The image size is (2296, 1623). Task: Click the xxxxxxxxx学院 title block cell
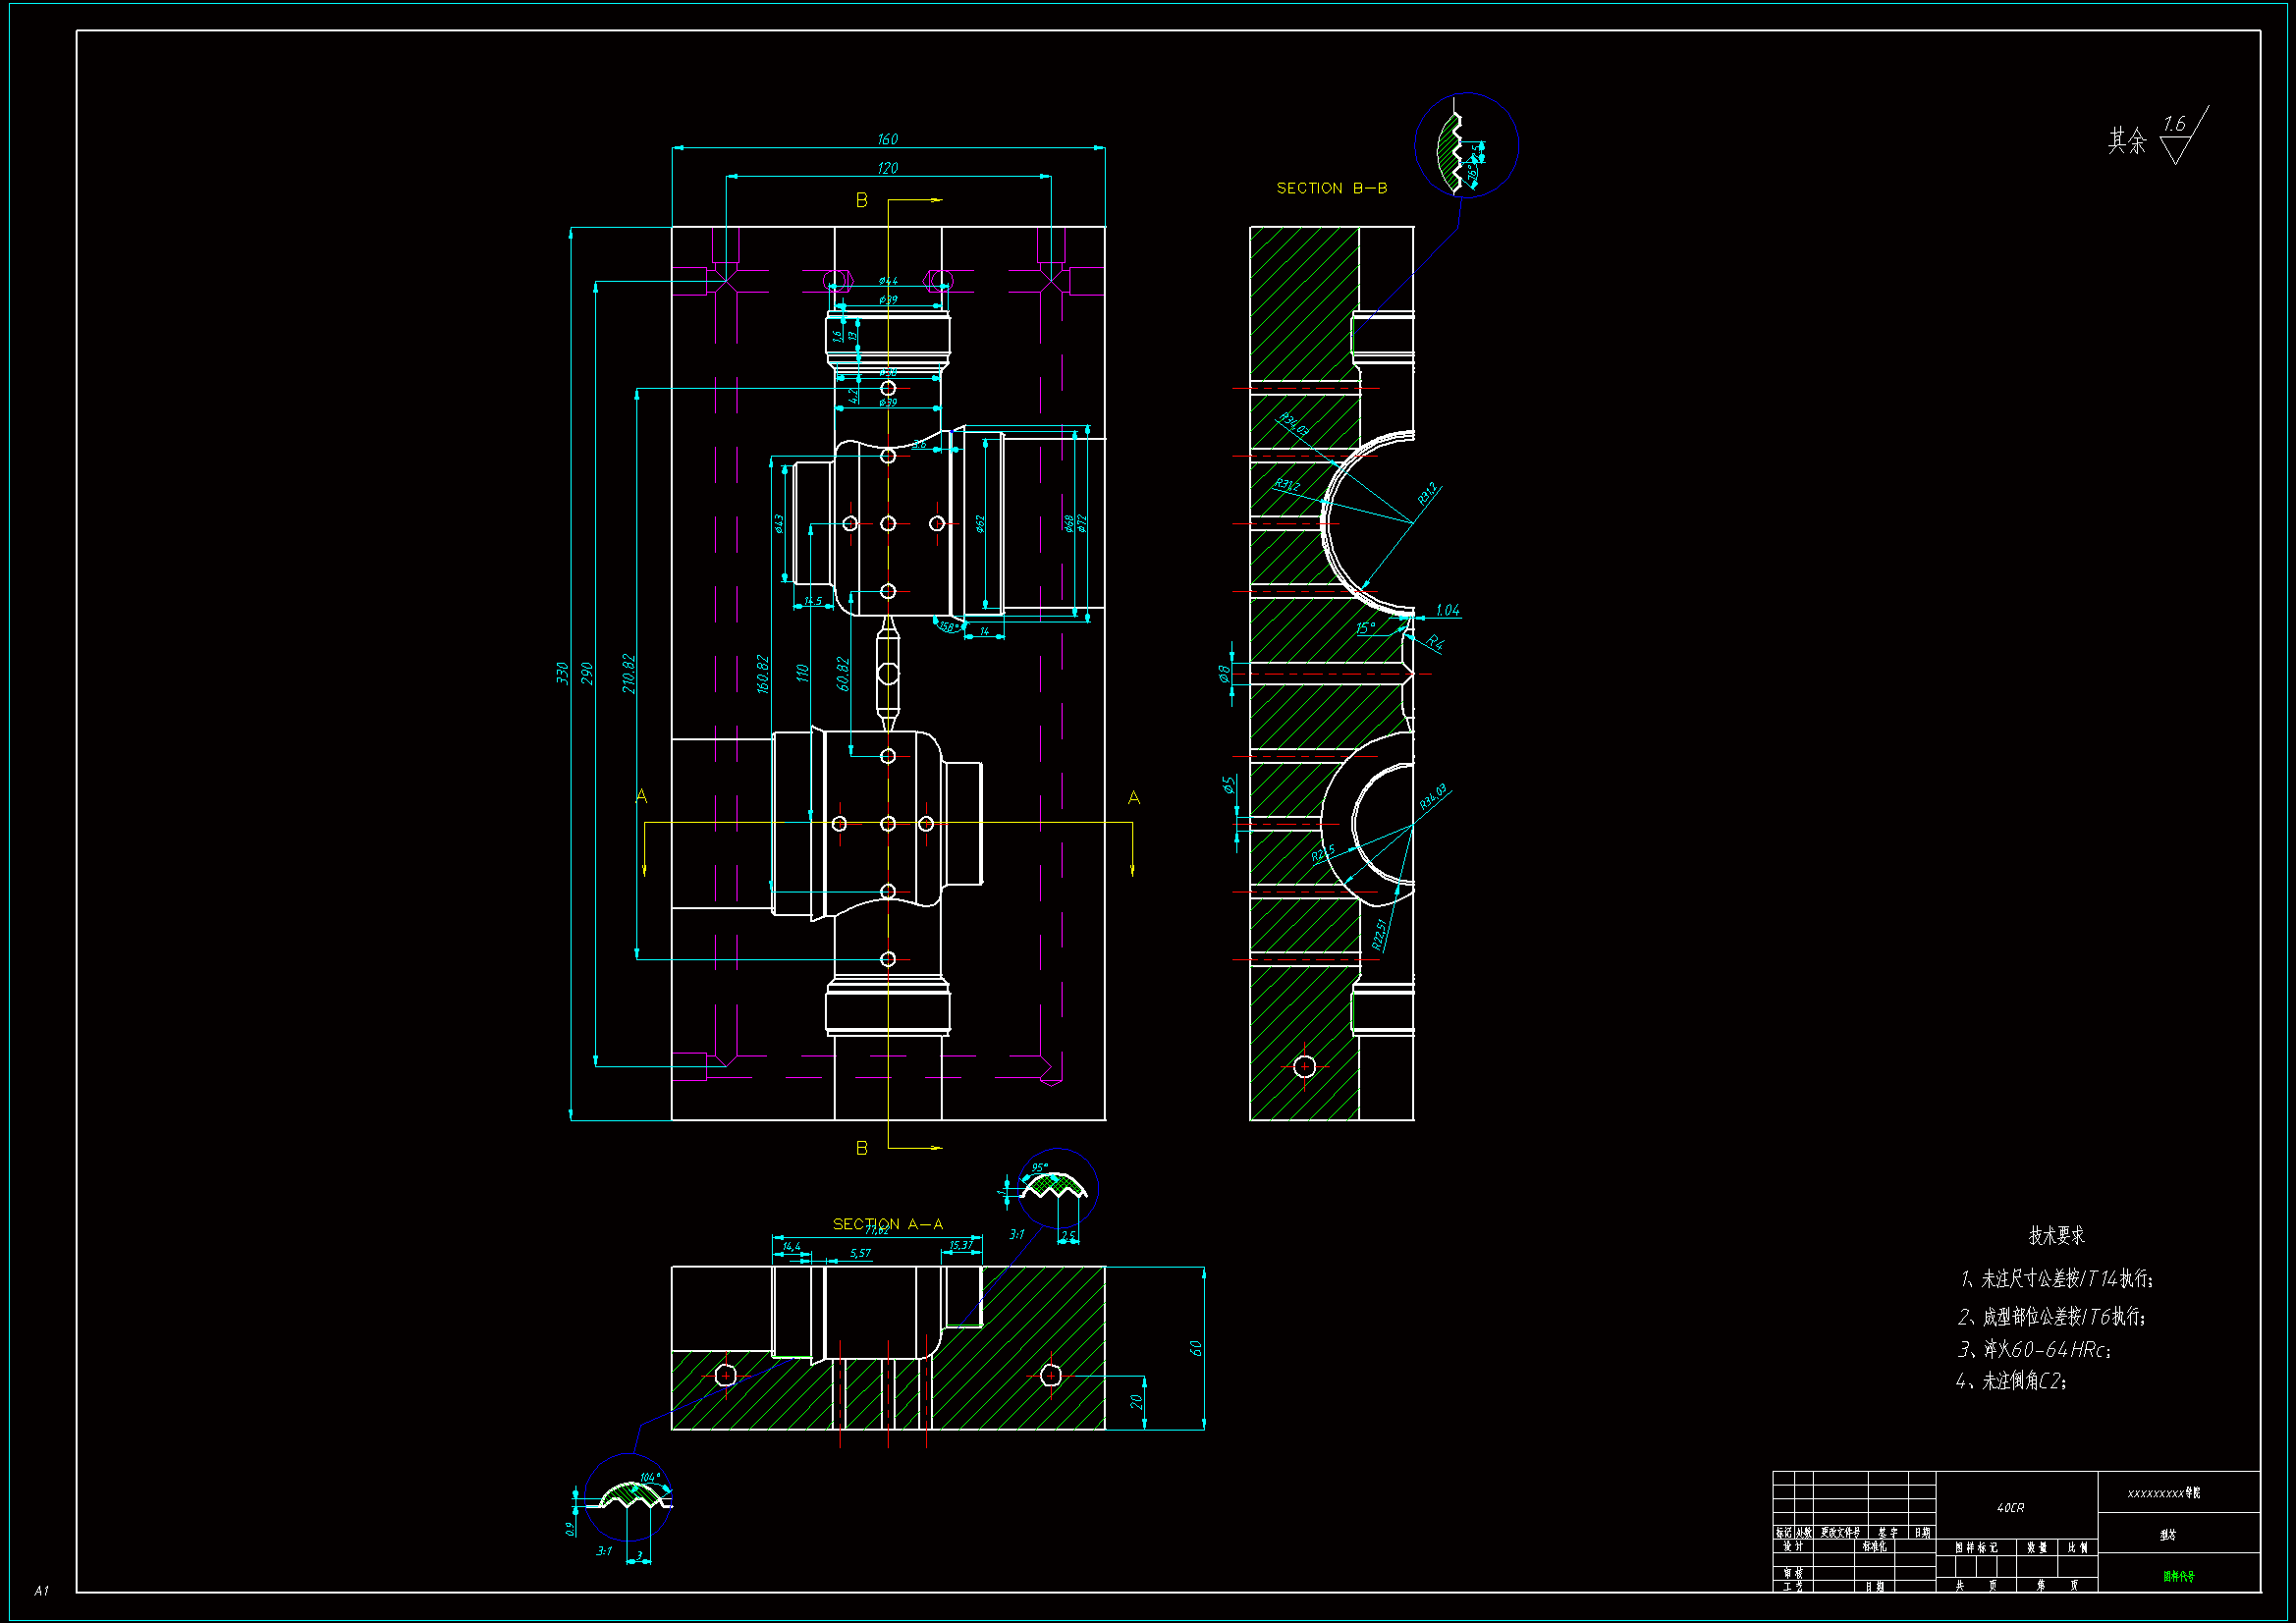pyautogui.click(x=2163, y=1492)
